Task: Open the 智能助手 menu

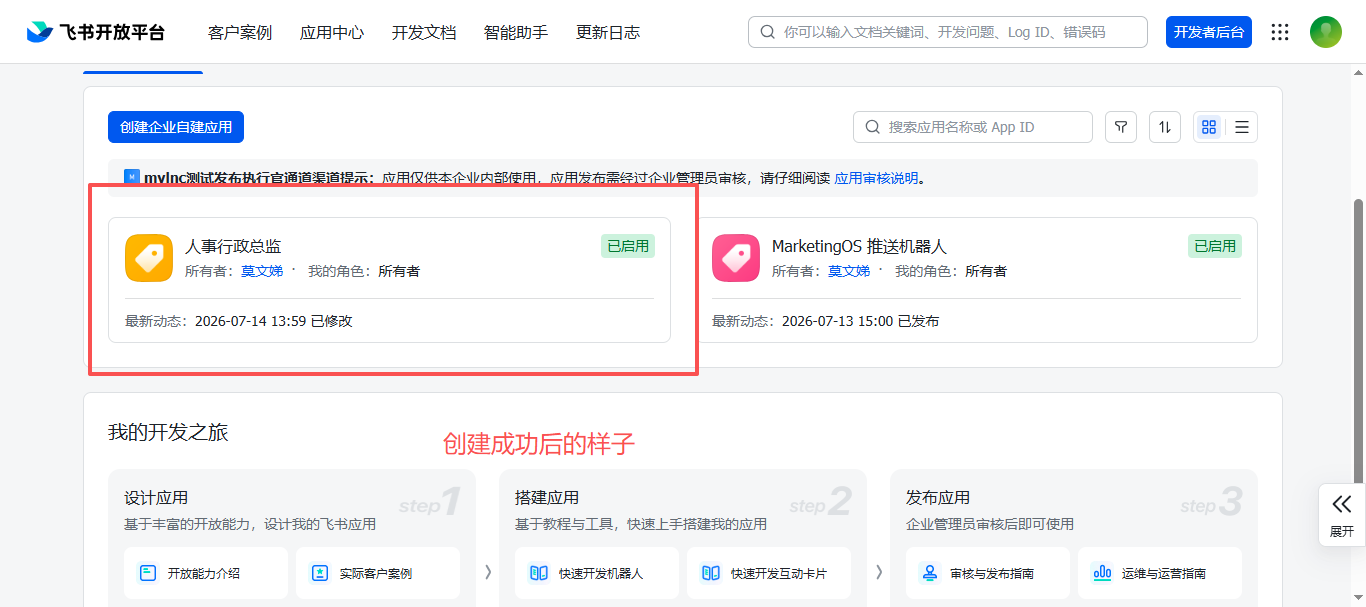Action: 516,32
